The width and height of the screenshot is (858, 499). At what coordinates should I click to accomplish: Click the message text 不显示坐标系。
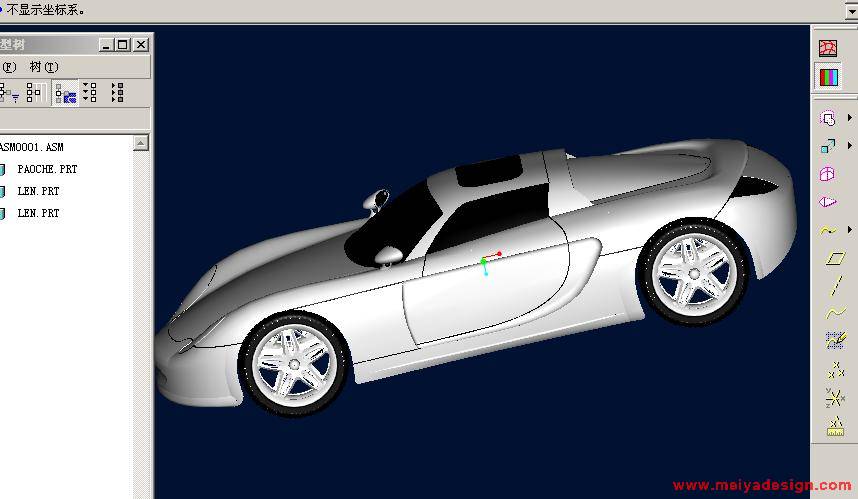point(45,10)
